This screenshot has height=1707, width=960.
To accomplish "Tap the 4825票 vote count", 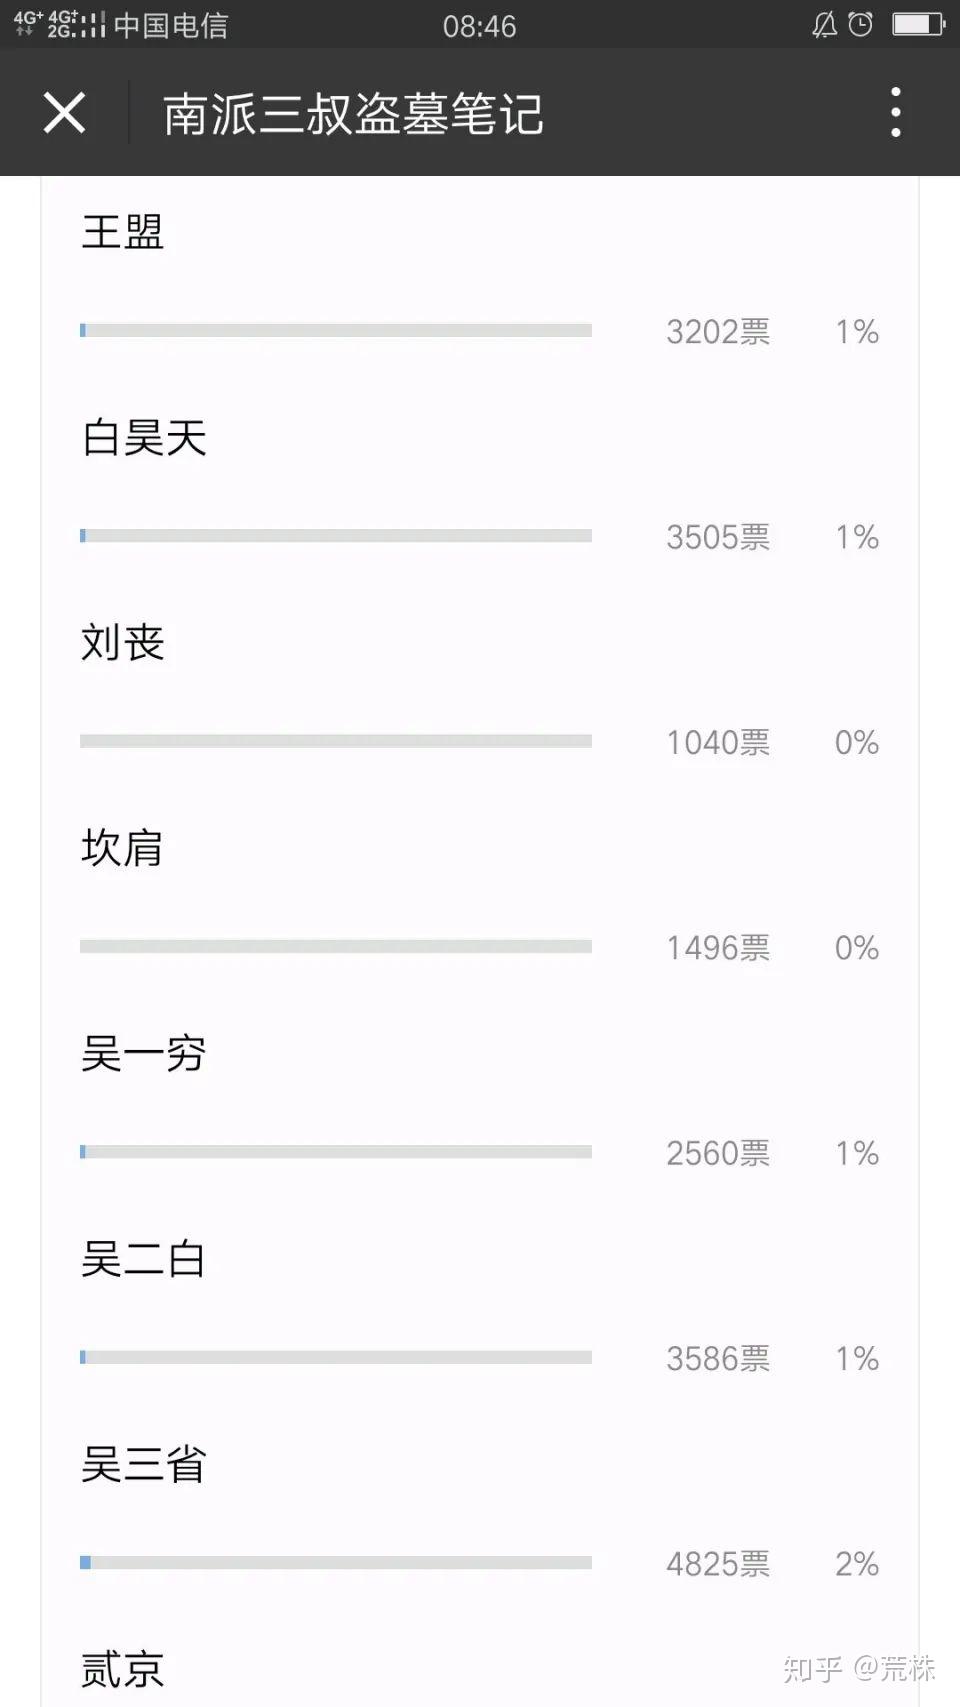I will (718, 1564).
